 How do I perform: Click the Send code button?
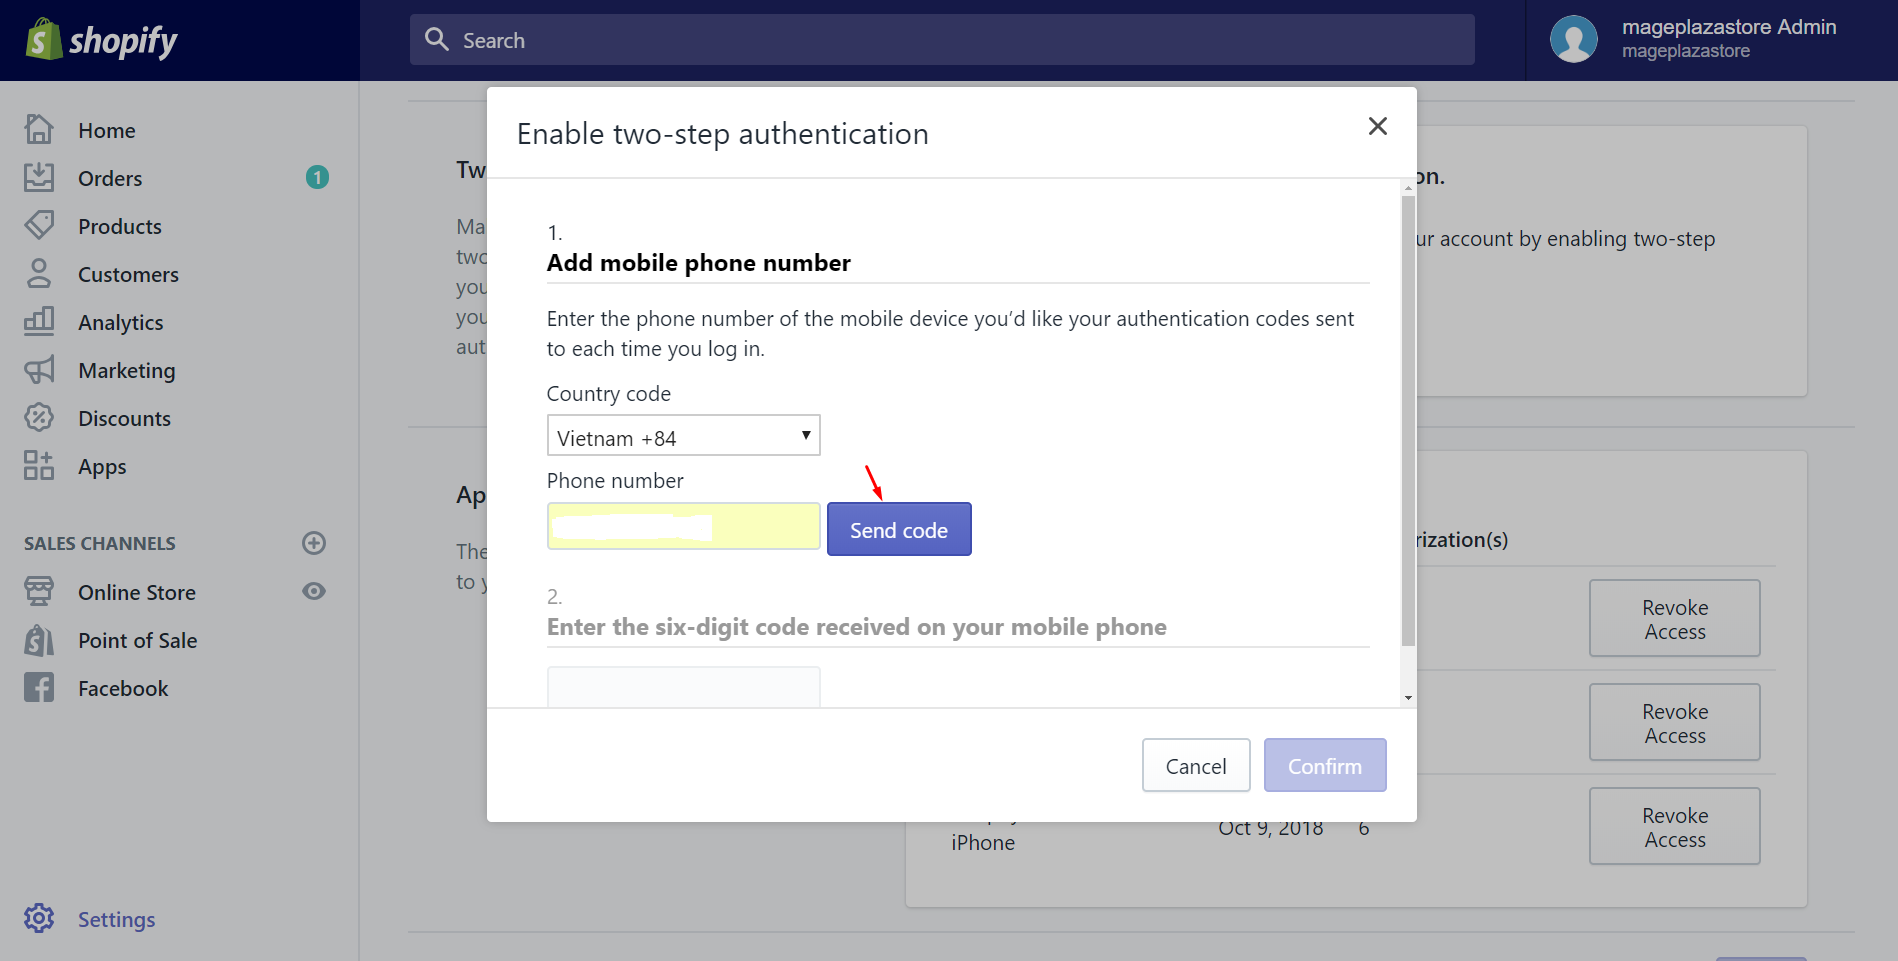[899, 529]
